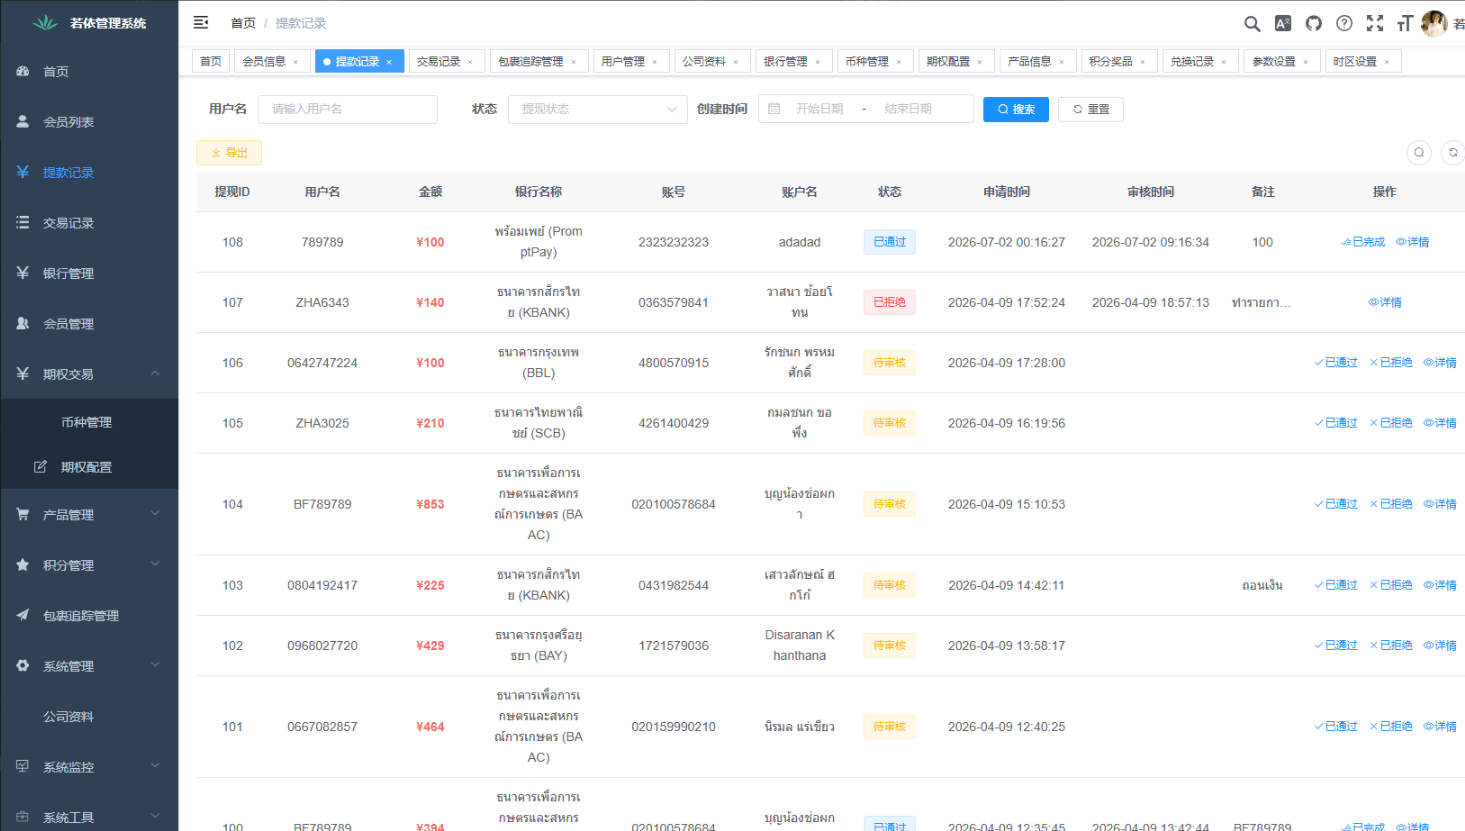This screenshot has width=1465, height=831.
Task: Click the round table refresh icon
Action: (x=1453, y=152)
